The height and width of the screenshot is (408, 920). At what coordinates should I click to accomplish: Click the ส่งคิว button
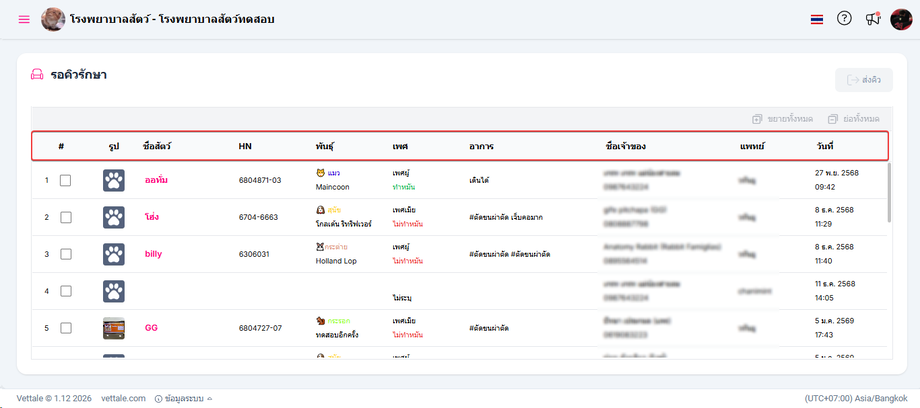tap(864, 80)
